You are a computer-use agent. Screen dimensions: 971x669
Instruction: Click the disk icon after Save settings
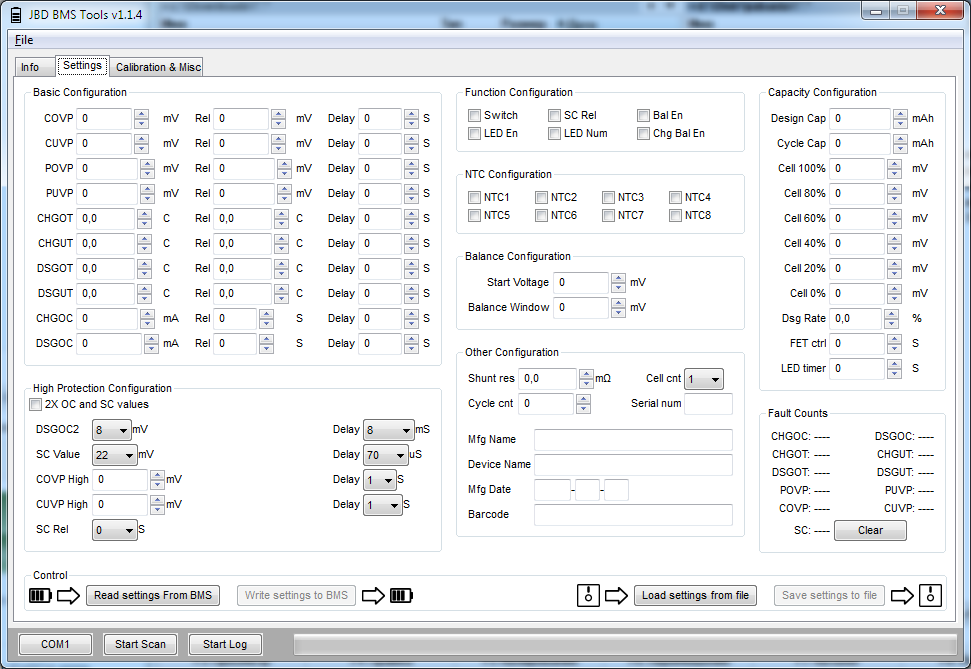[930, 595]
